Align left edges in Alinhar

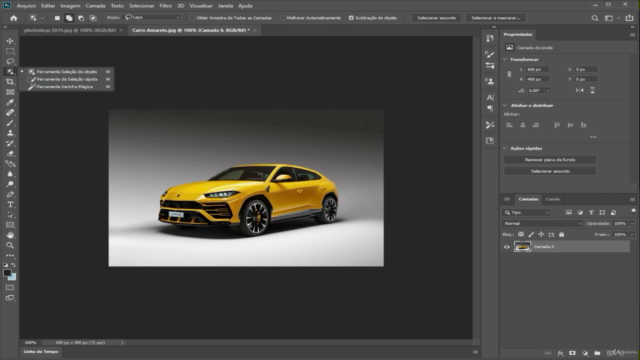509,125
